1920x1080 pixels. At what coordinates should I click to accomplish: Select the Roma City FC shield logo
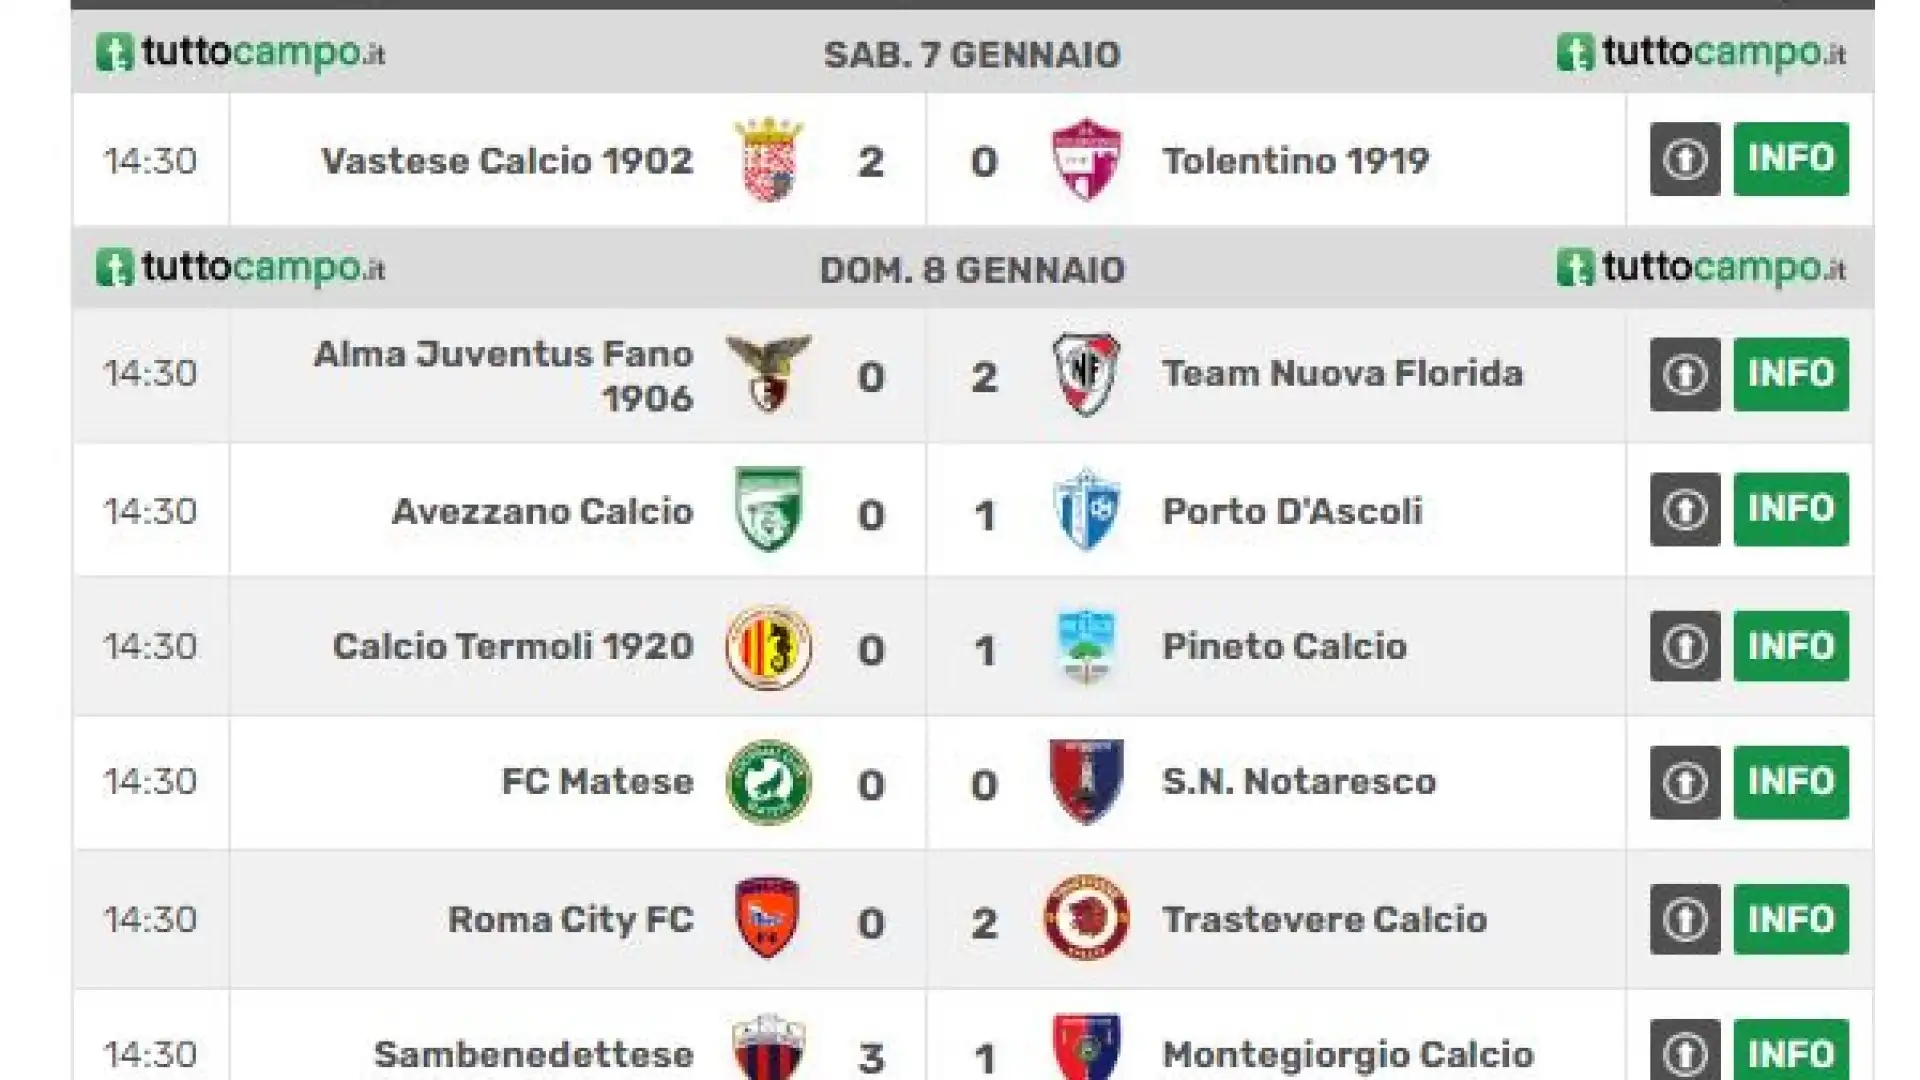pos(768,918)
